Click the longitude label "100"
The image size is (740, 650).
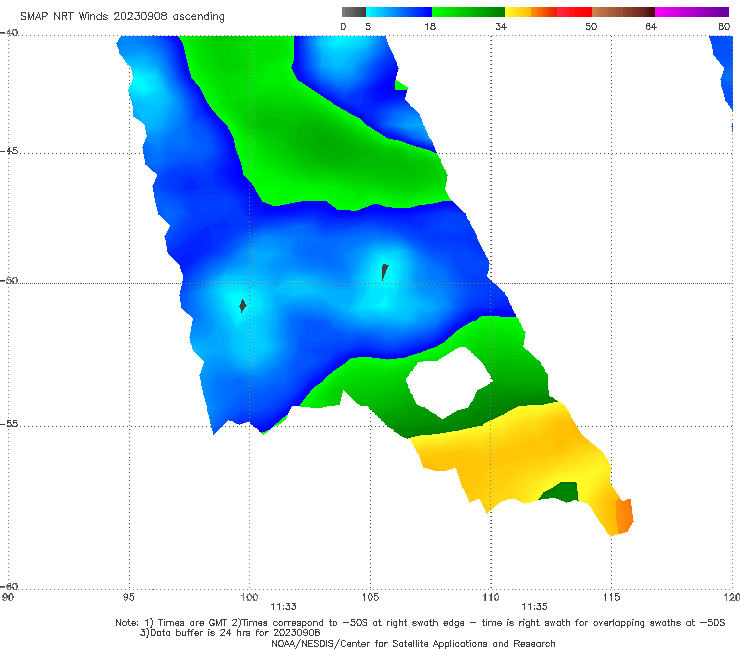249,597
